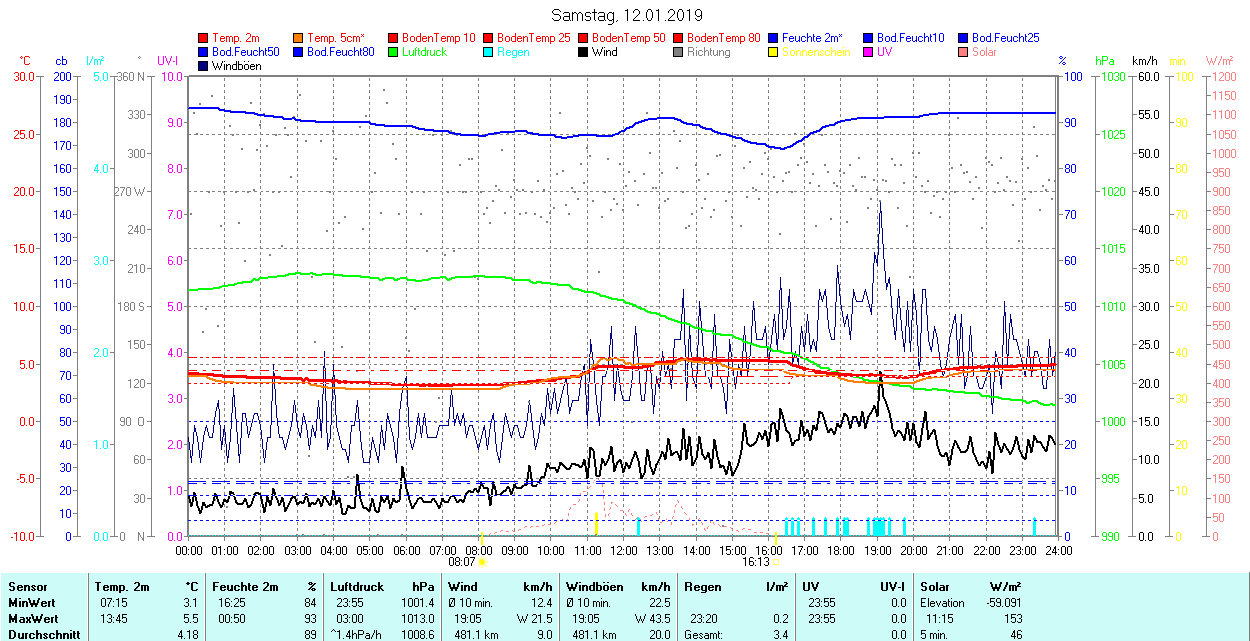This screenshot has width=1250, height=641.
Task: Click the chart title Samstag, 12.01.2019
Action: click(x=627, y=16)
